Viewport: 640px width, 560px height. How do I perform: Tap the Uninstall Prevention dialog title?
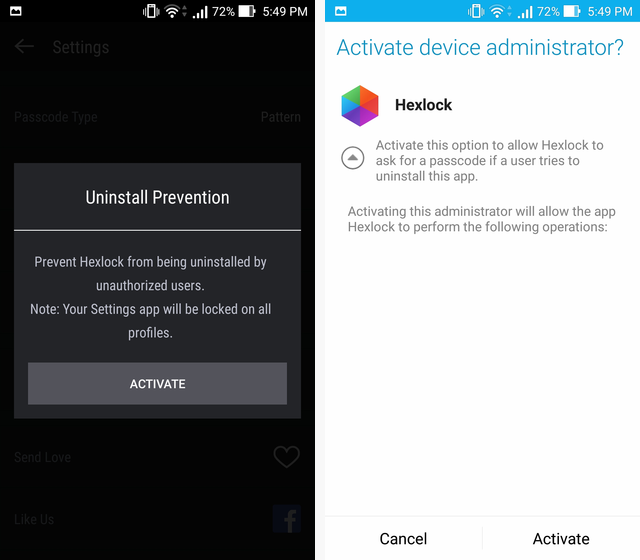[158, 198]
